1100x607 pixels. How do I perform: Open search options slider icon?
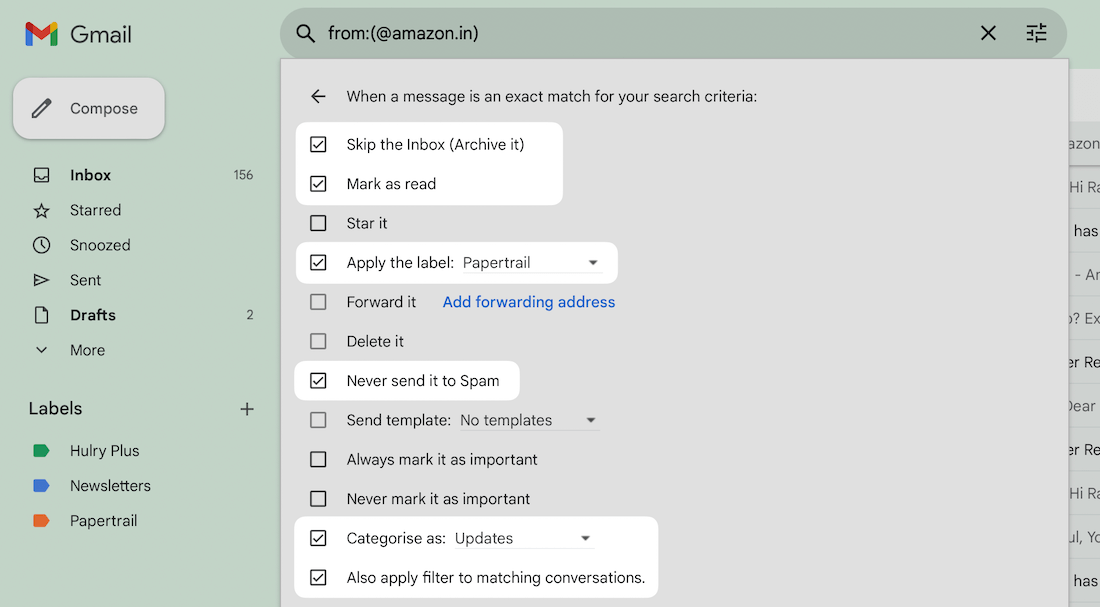coord(1036,34)
